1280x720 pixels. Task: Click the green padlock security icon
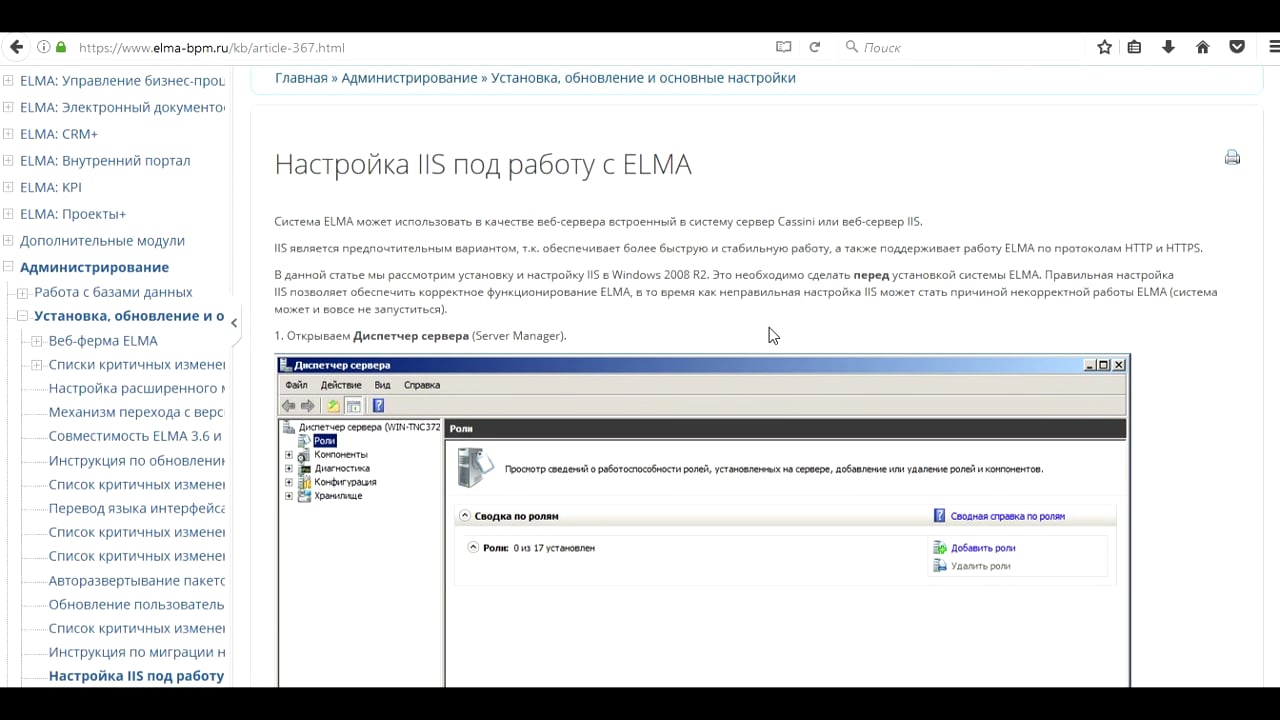click(x=60, y=47)
